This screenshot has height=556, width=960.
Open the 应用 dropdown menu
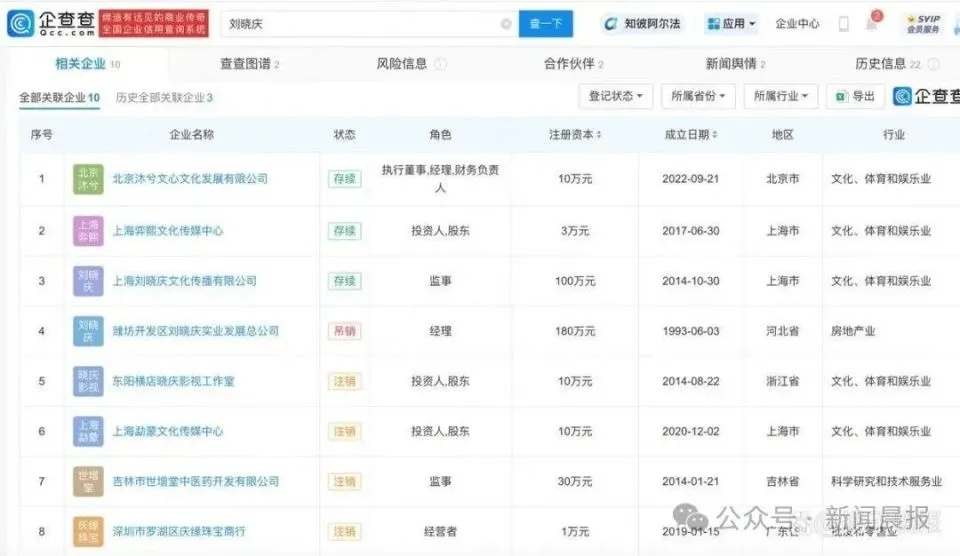731,23
